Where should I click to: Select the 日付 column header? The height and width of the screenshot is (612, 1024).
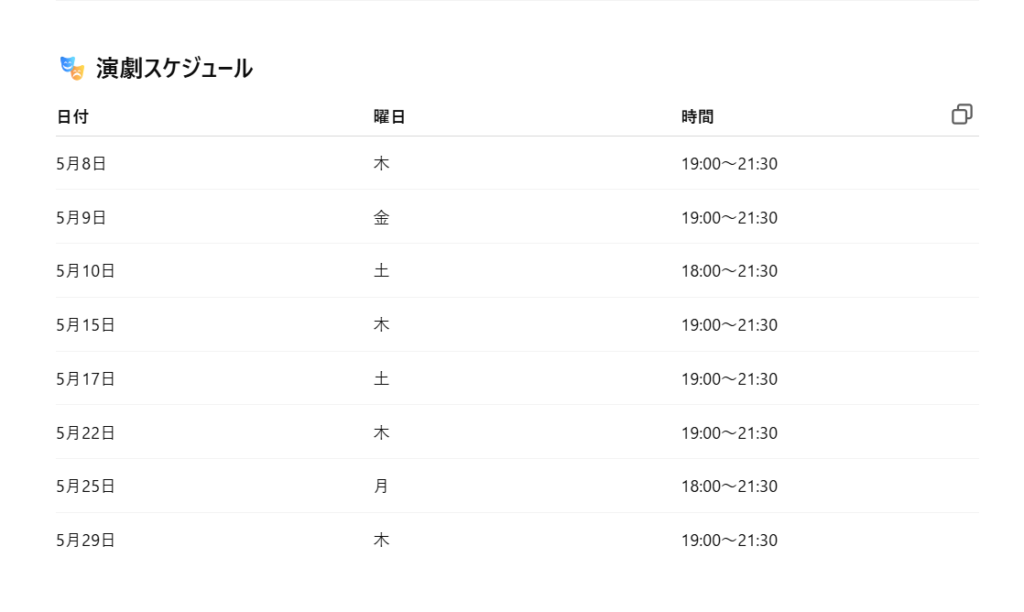pyautogui.click(x=72, y=117)
